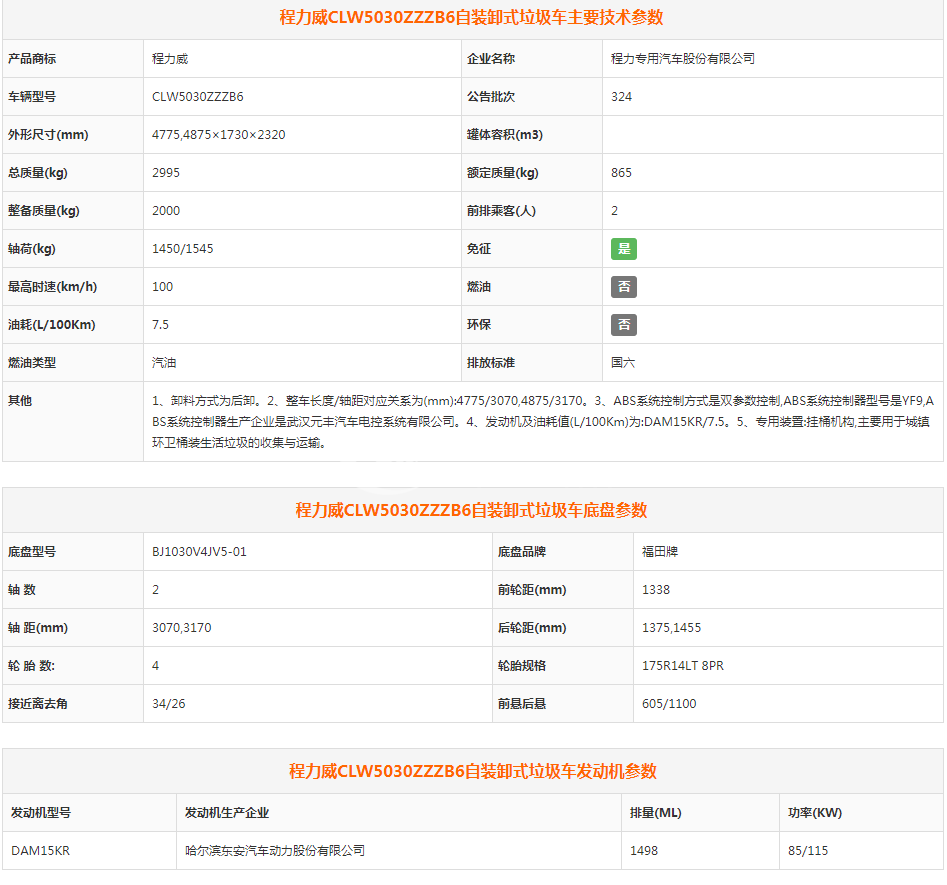
Task: Click the 轮胎规格 label
Action: point(521,666)
